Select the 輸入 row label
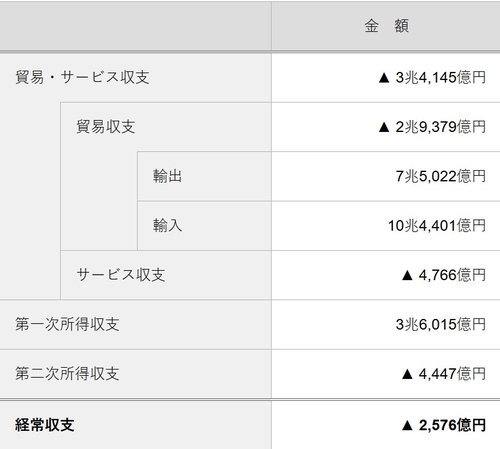 tap(167, 225)
